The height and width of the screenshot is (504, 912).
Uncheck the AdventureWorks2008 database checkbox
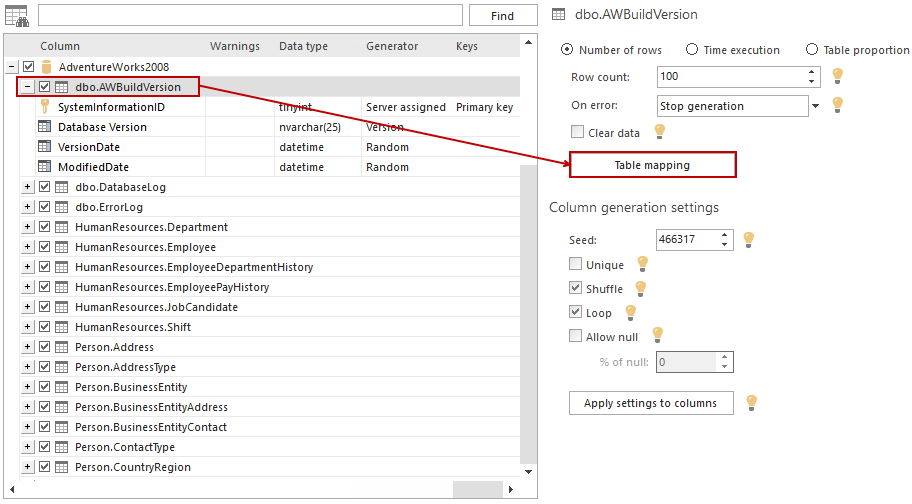point(28,67)
